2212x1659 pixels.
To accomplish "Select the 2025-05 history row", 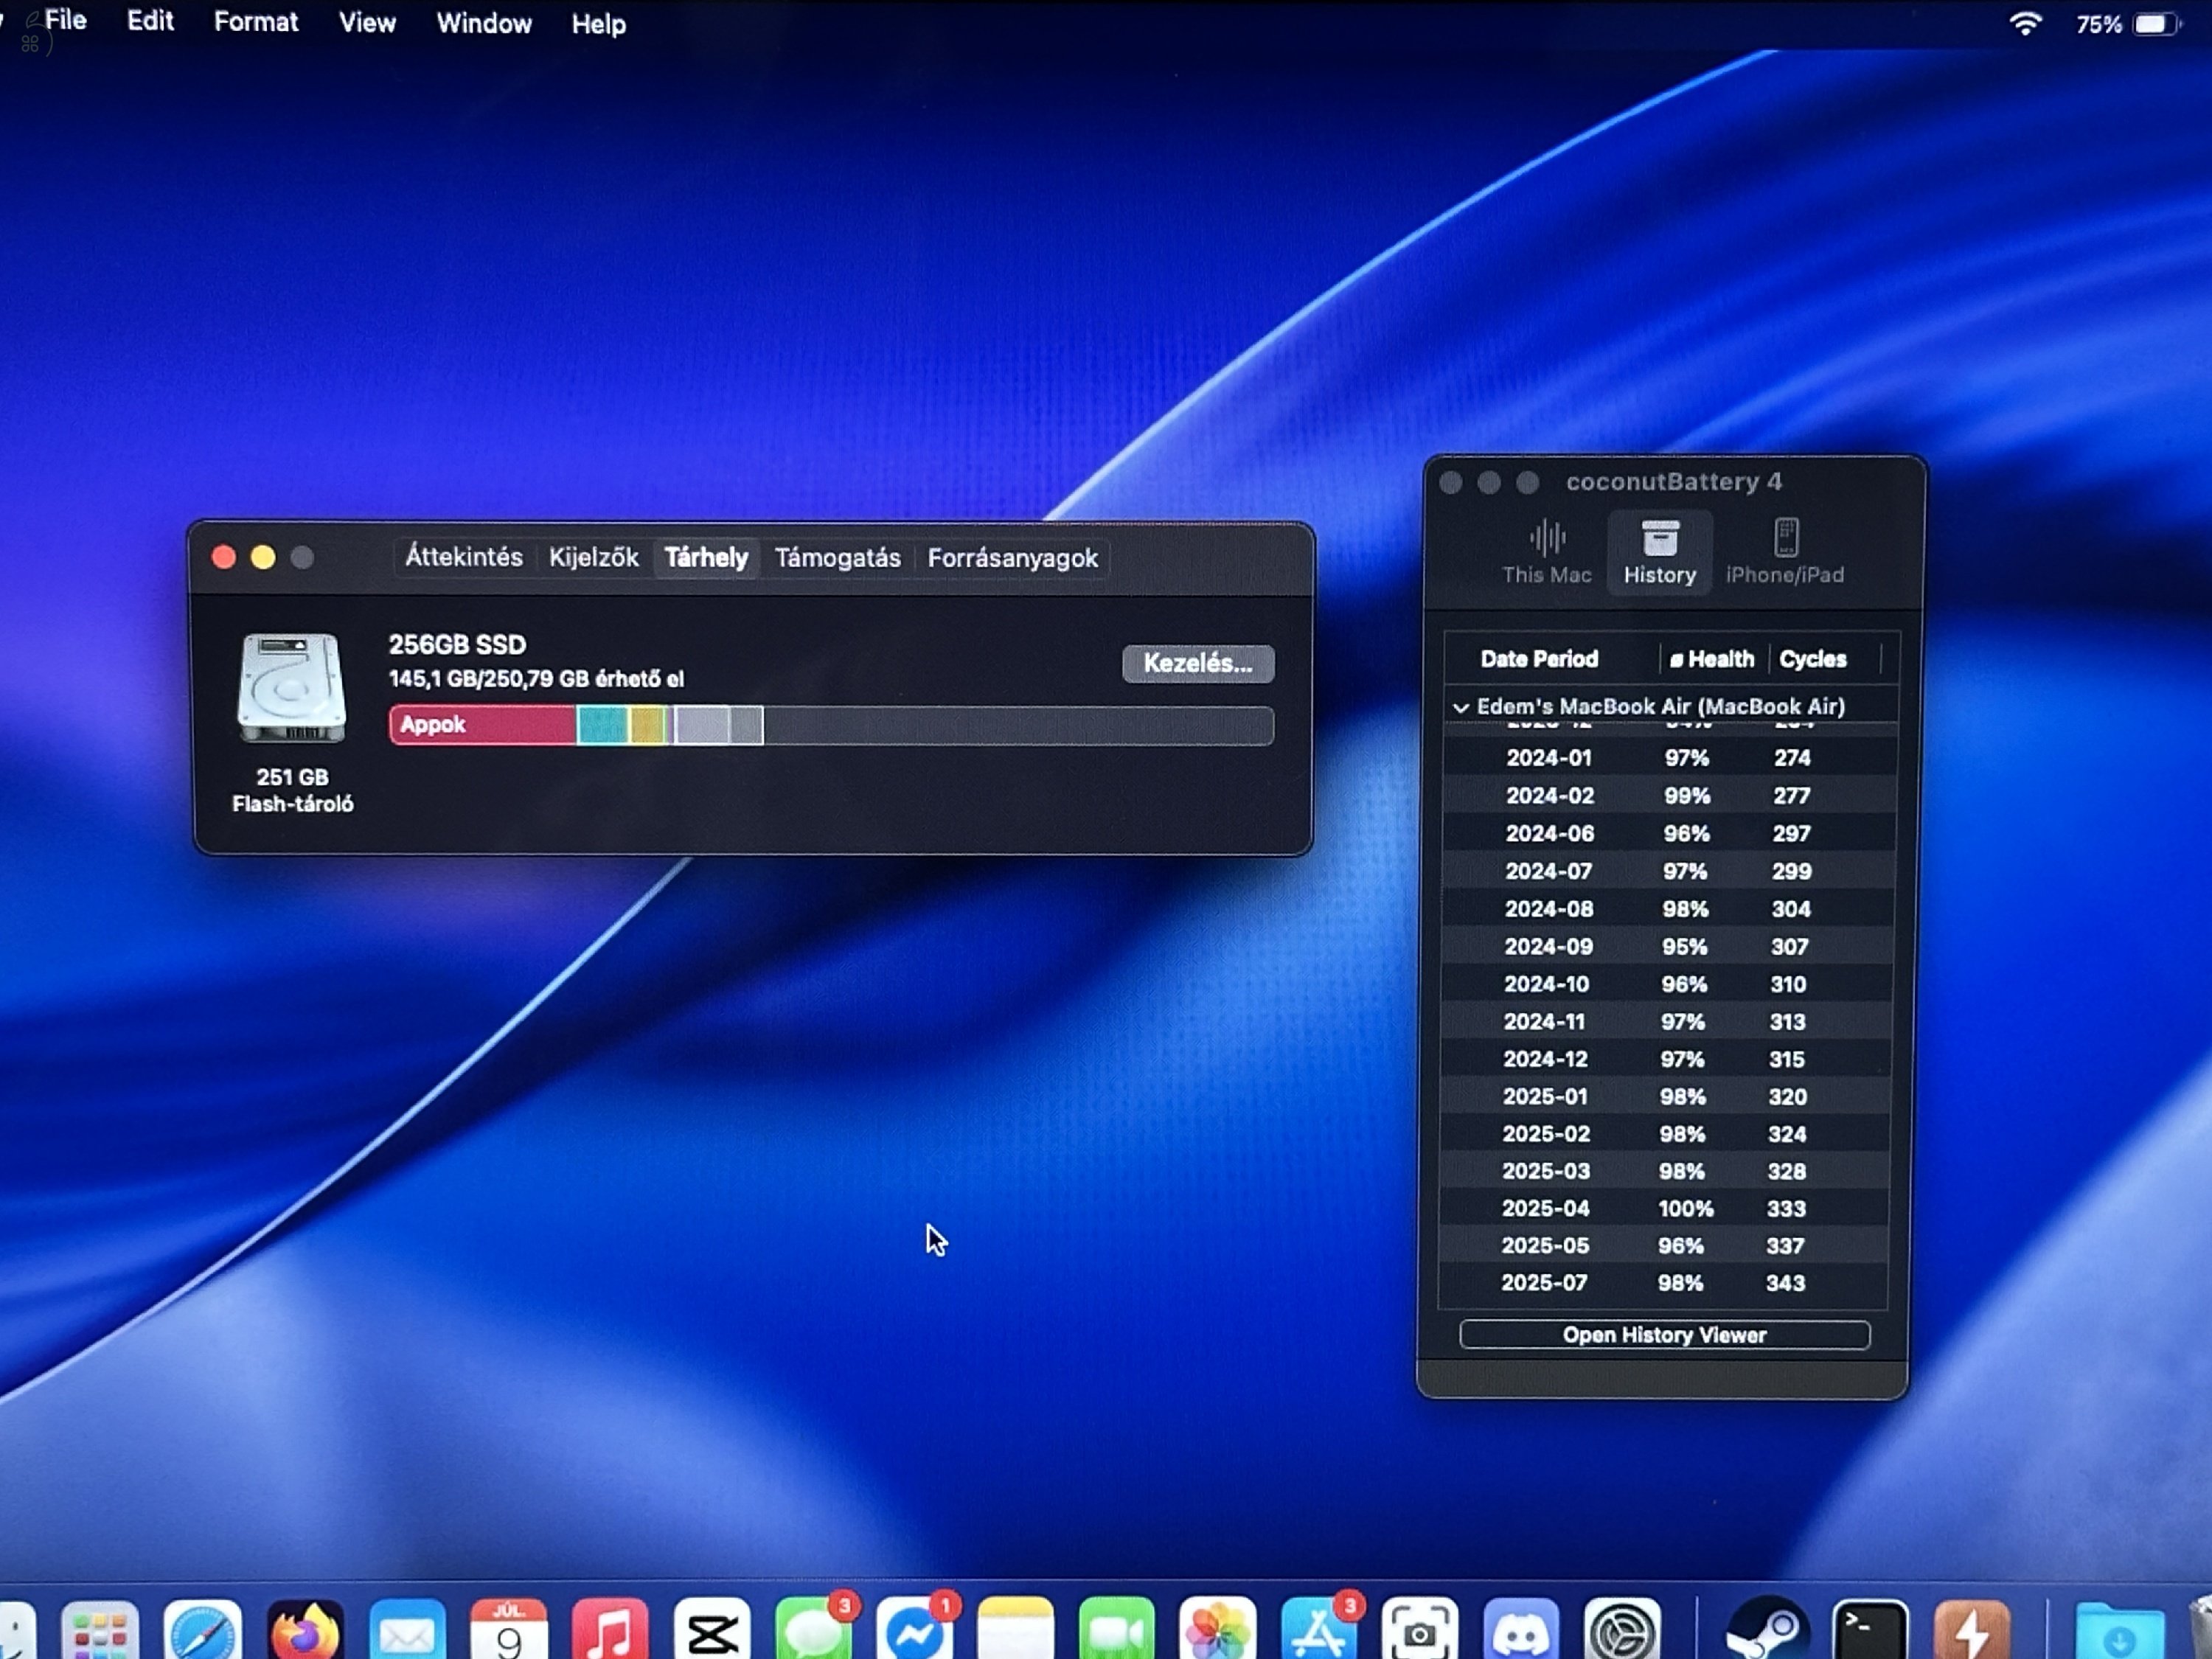I will point(1663,1245).
